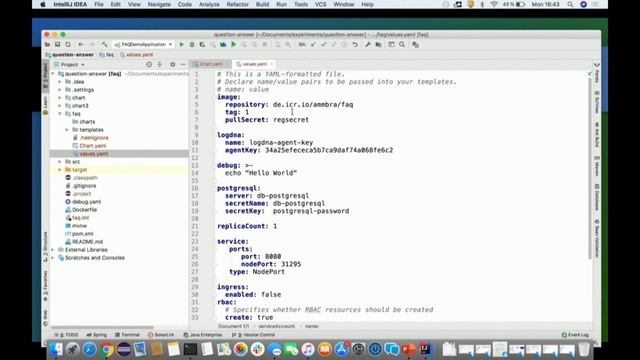
Task: Open the Refactor menu
Action: [238, 4]
